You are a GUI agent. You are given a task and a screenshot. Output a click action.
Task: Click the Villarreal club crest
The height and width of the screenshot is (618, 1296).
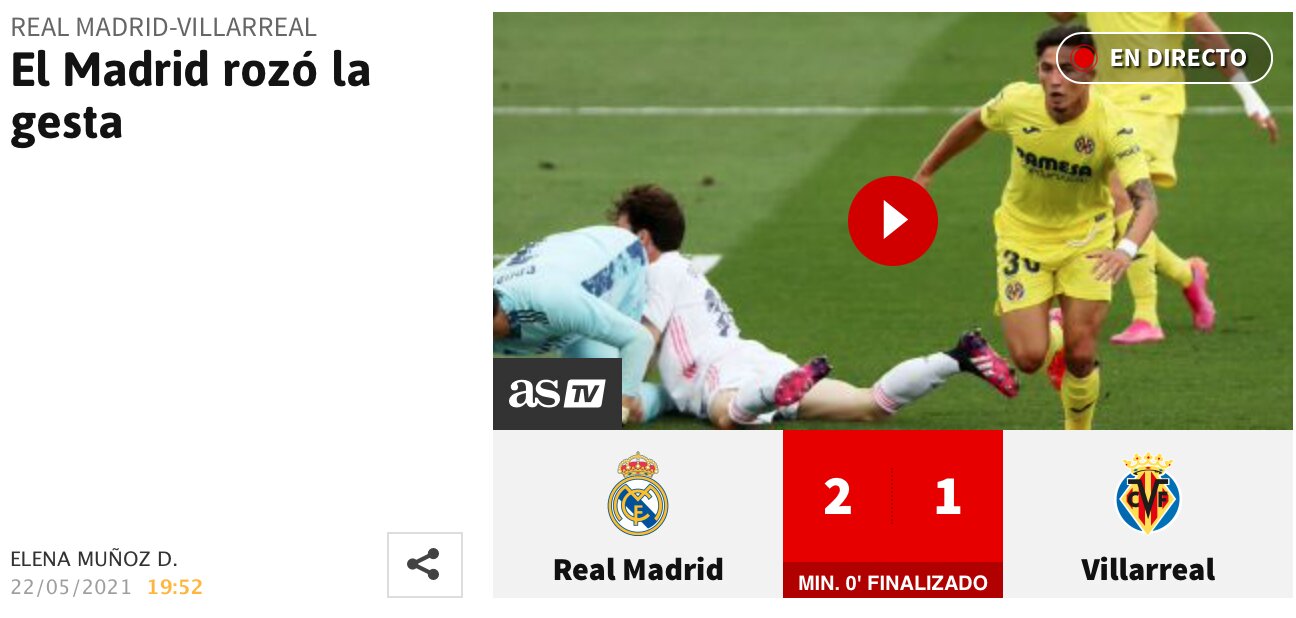click(x=1147, y=493)
